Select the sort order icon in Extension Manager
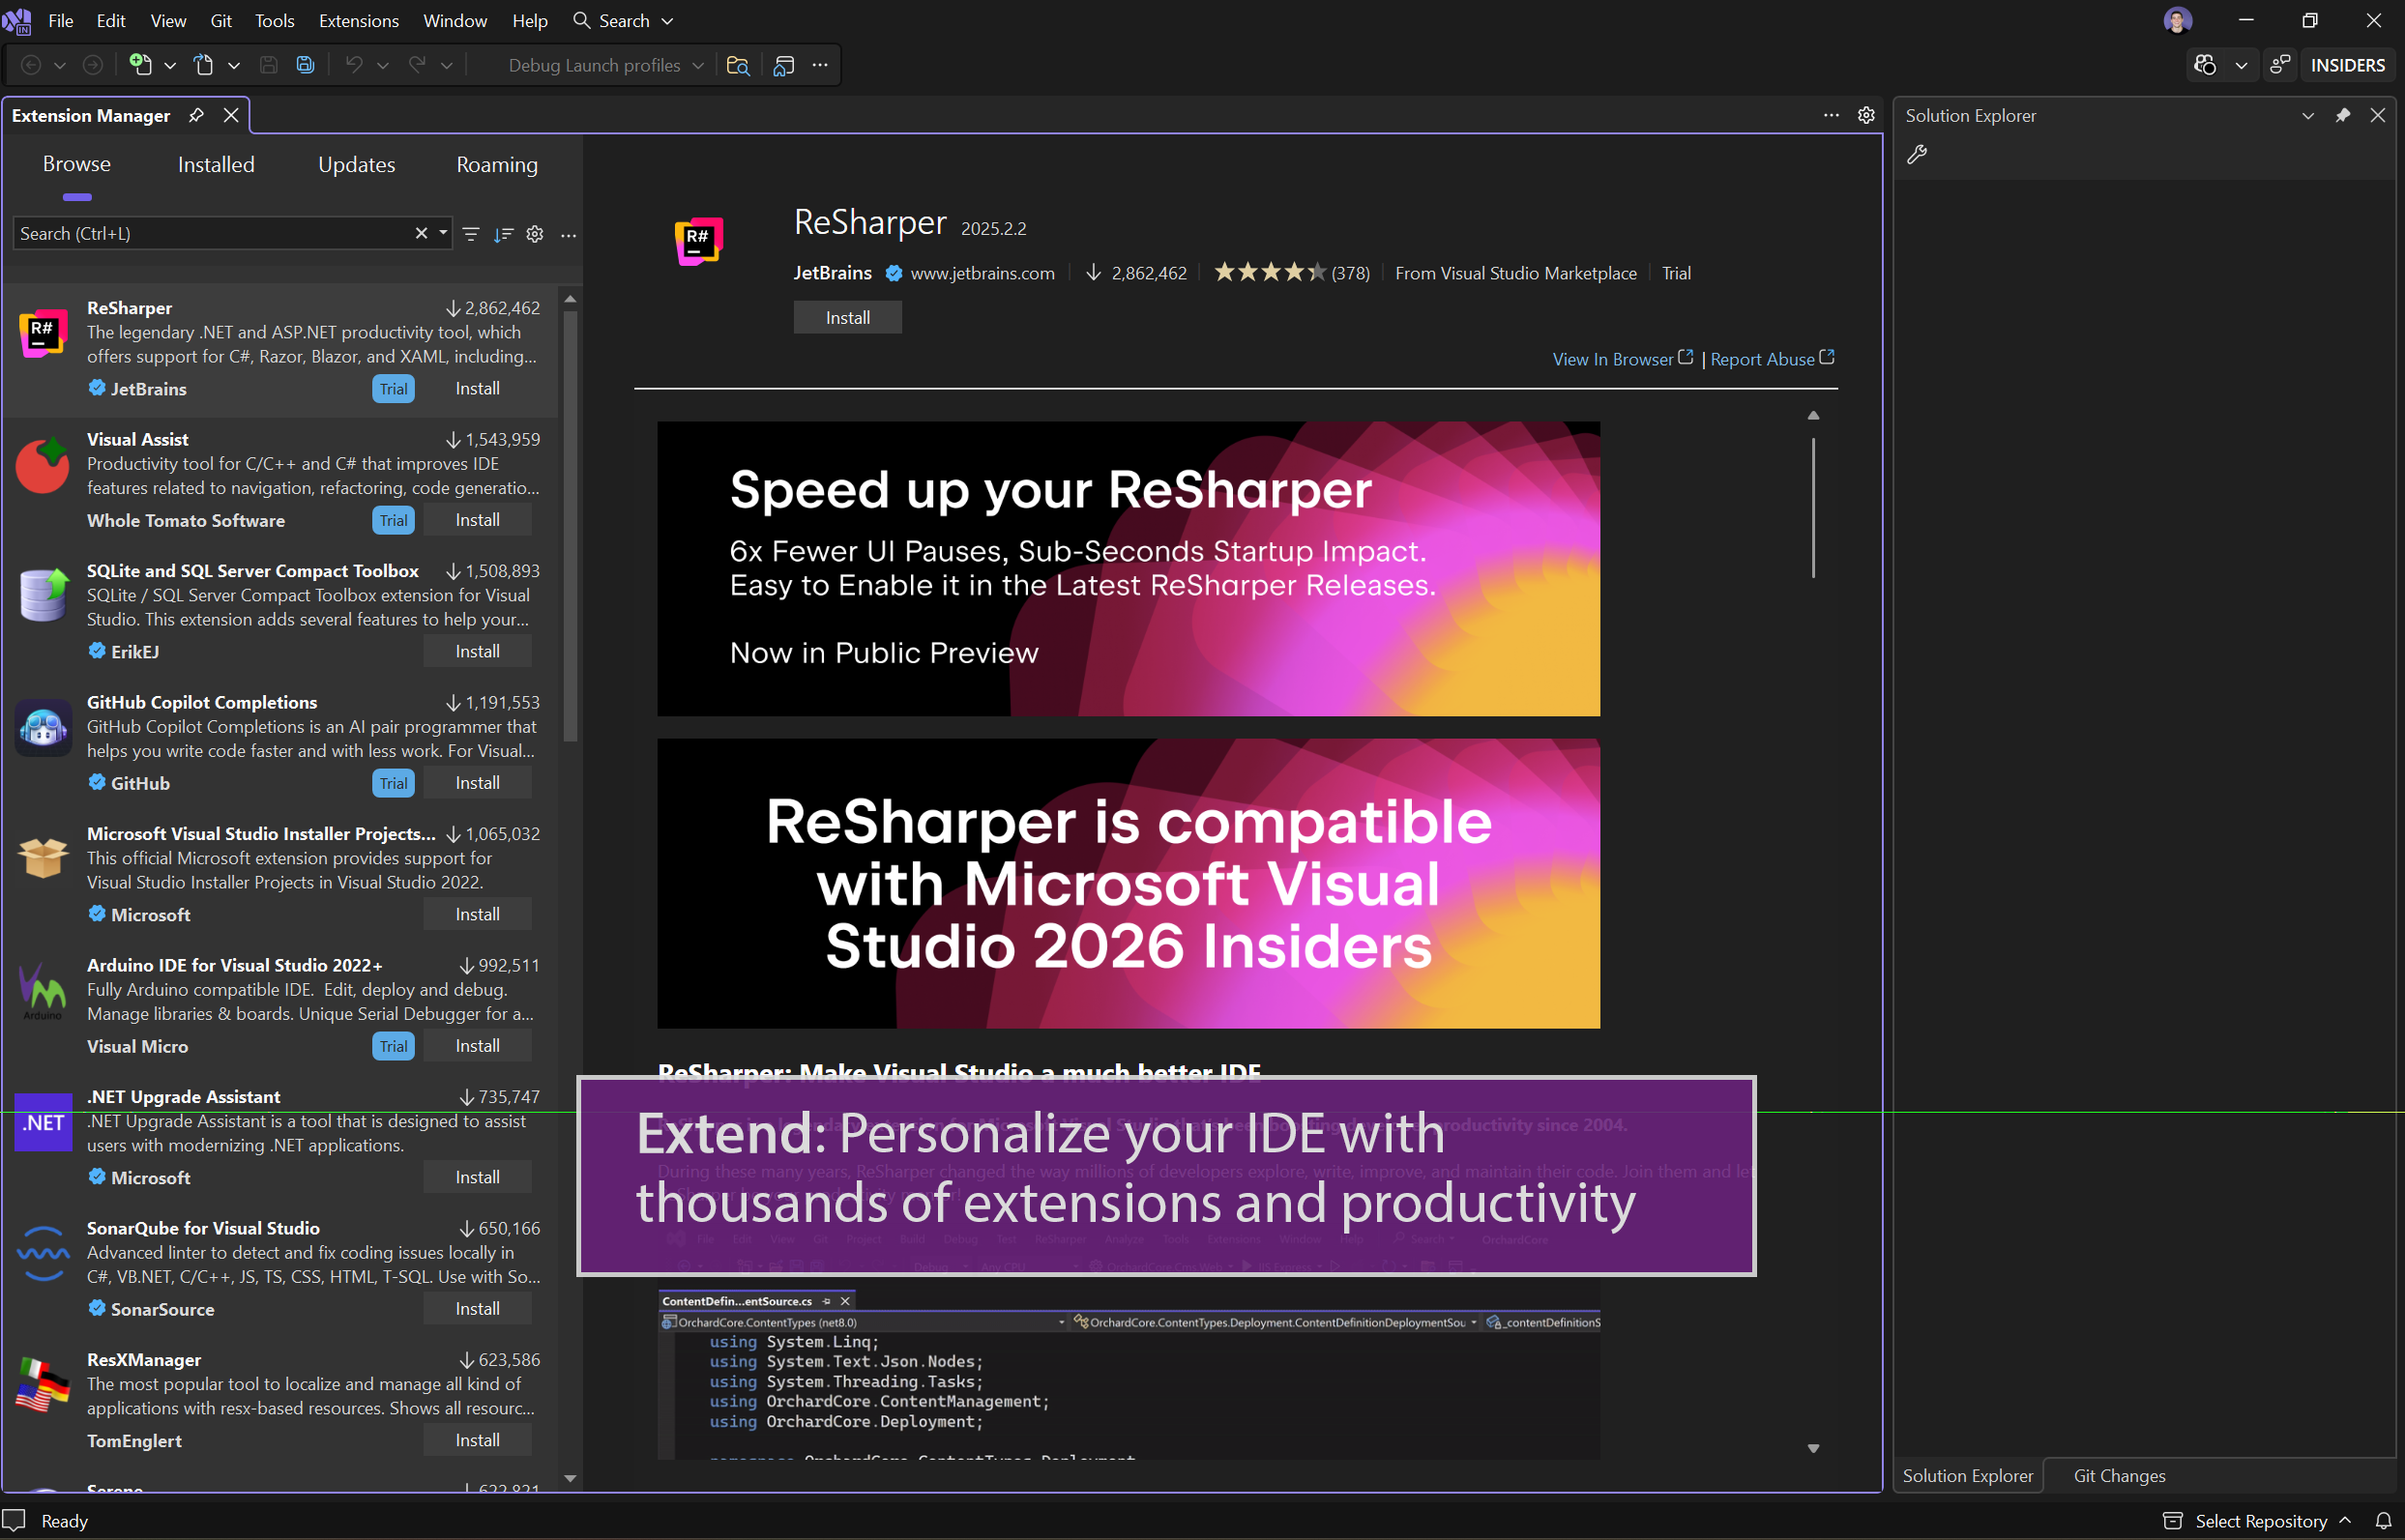 click(x=503, y=234)
